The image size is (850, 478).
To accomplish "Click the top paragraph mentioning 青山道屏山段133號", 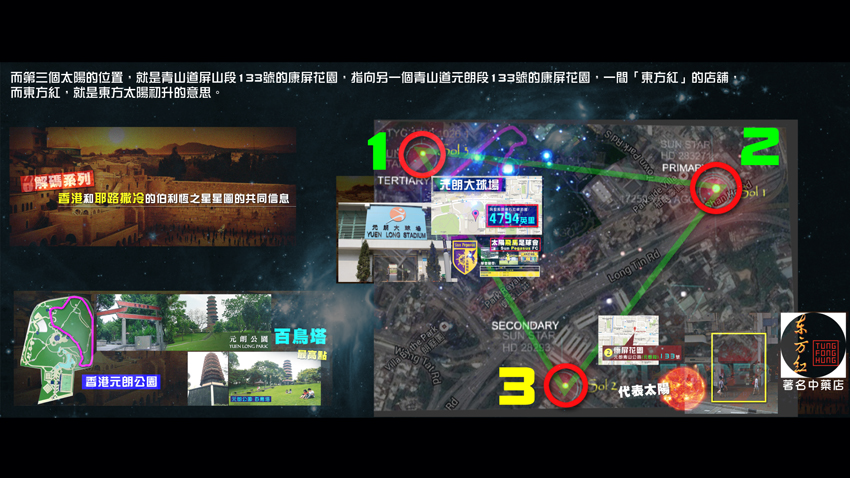I will (374, 78).
